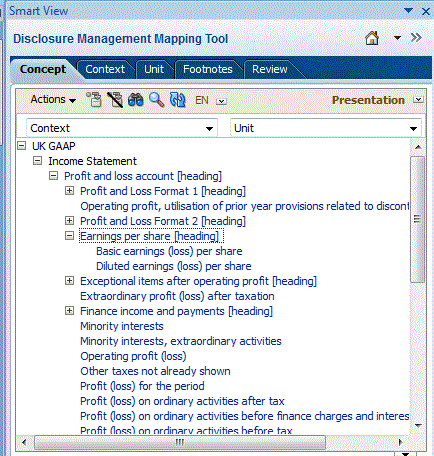Select Basic earnings (loss) per share
Viewport: 434px width, 456px height.
coord(169,251)
